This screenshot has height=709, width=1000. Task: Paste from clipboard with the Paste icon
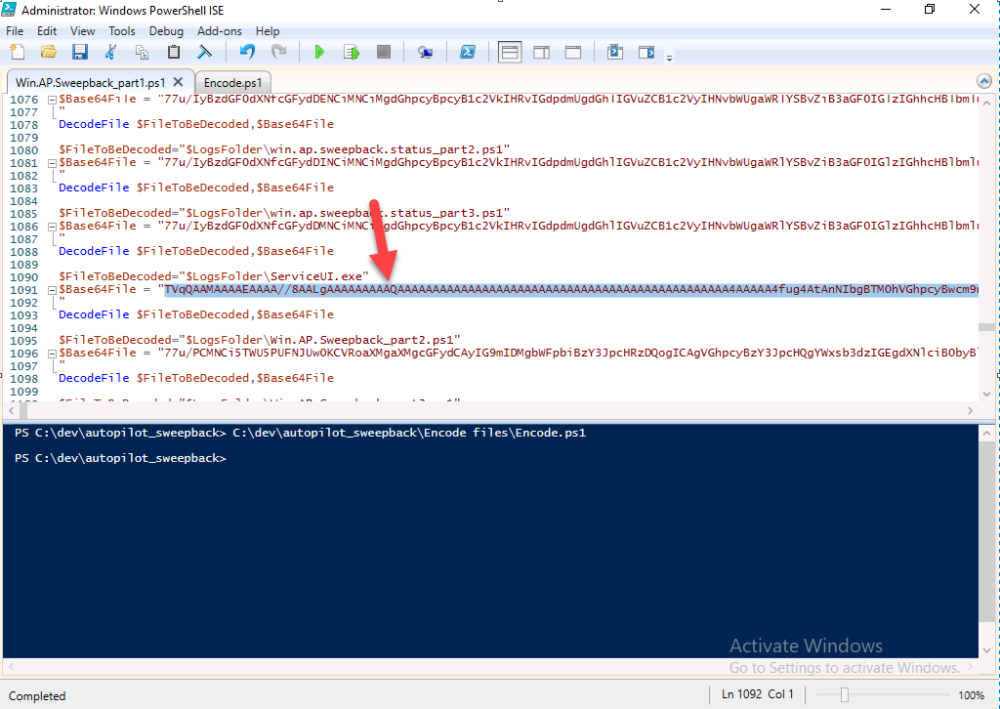(x=173, y=52)
